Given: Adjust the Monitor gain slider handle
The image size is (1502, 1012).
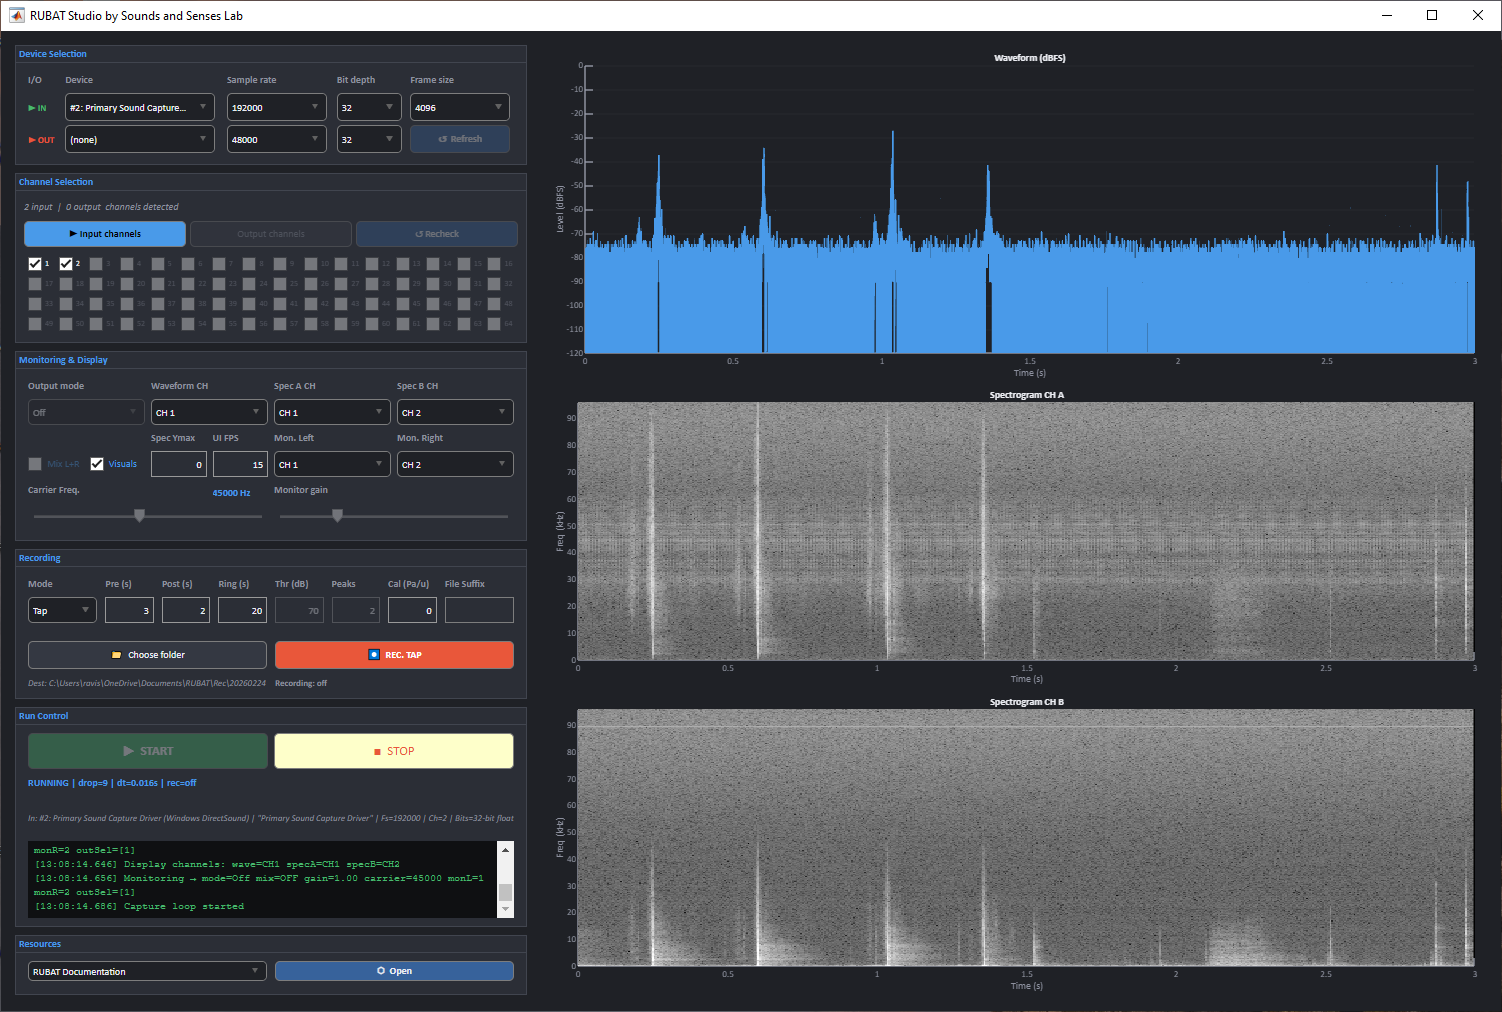Looking at the screenshot, I should point(337,516).
